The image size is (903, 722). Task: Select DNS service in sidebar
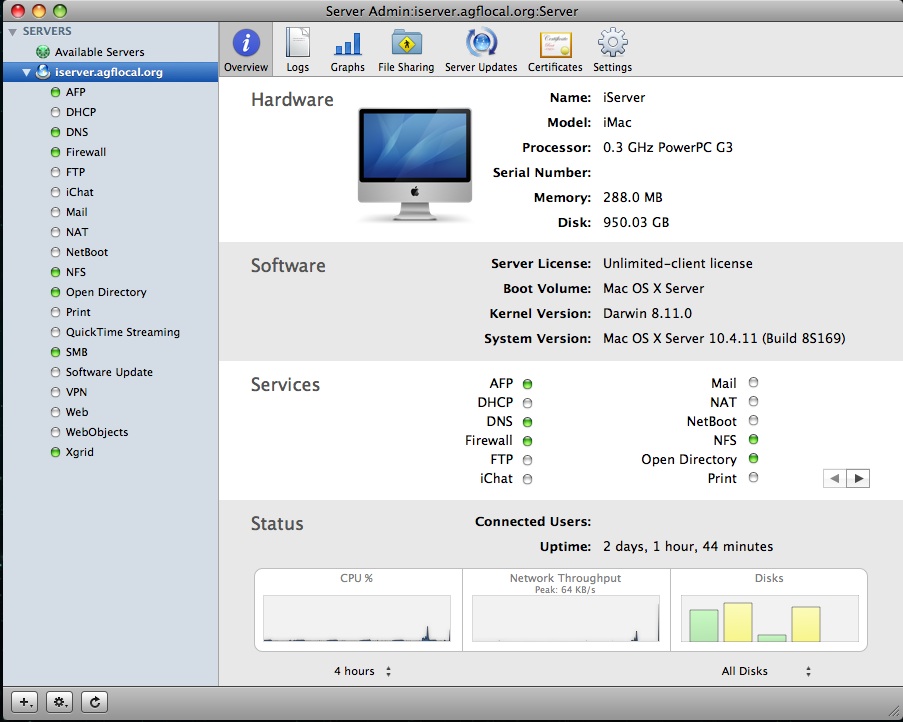pyautogui.click(x=111, y=132)
